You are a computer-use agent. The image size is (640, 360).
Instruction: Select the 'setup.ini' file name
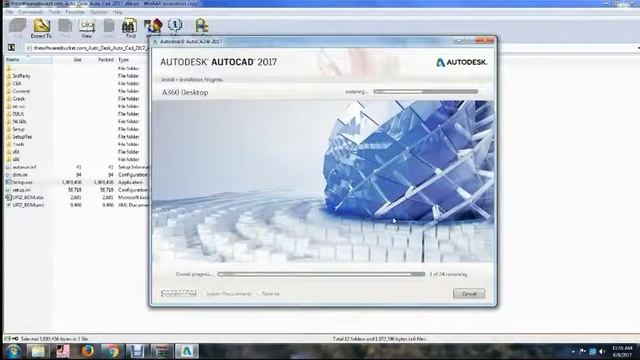click(x=22, y=190)
